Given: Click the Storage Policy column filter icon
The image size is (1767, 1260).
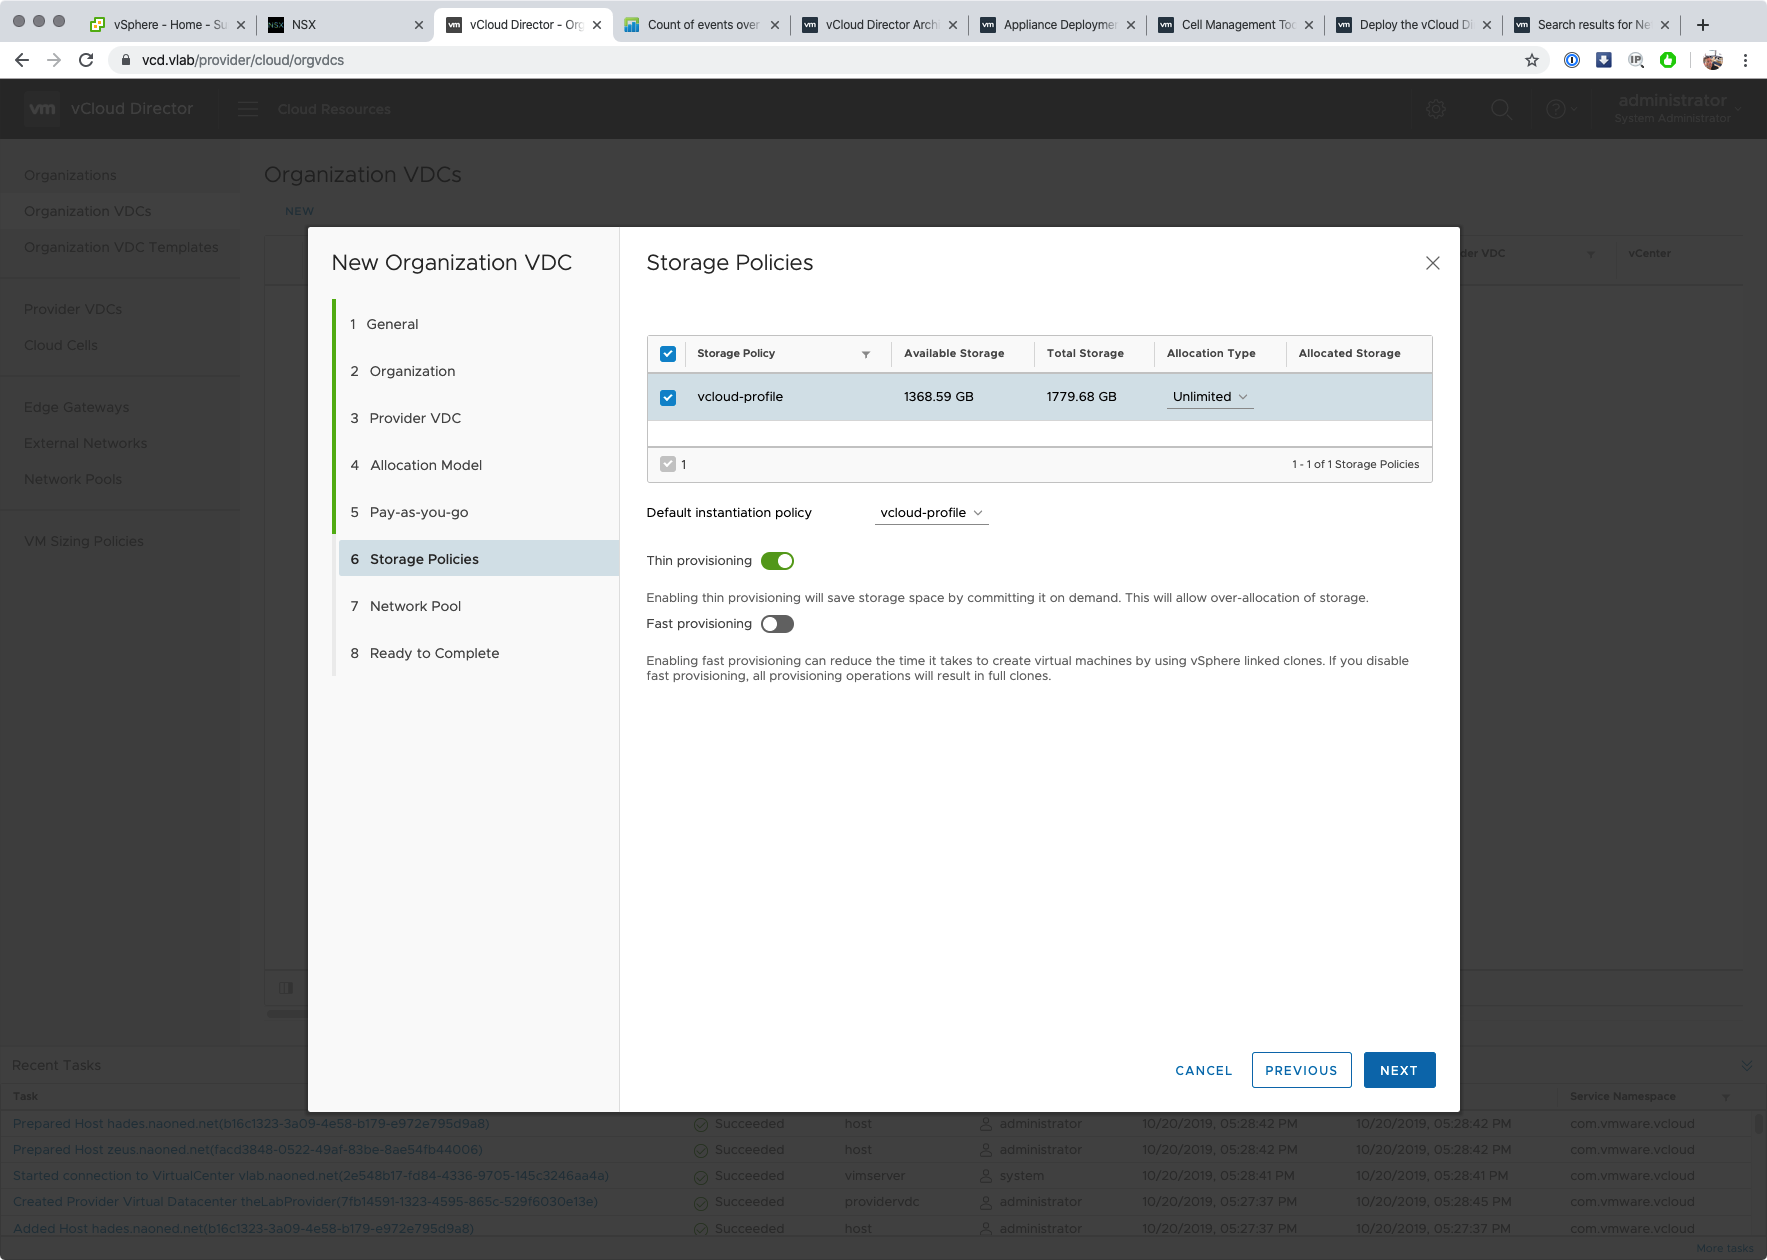Looking at the screenshot, I should [866, 354].
